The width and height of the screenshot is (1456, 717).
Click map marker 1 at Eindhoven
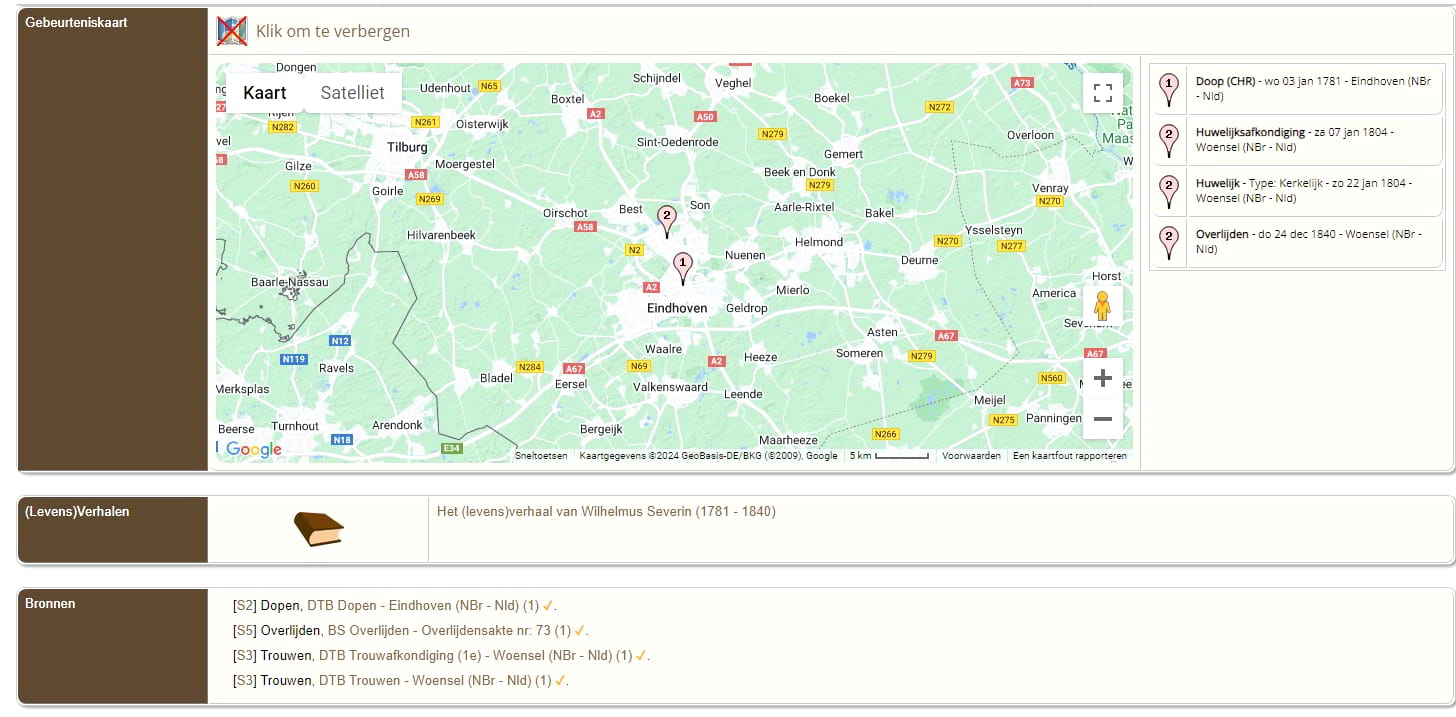(x=683, y=267)
